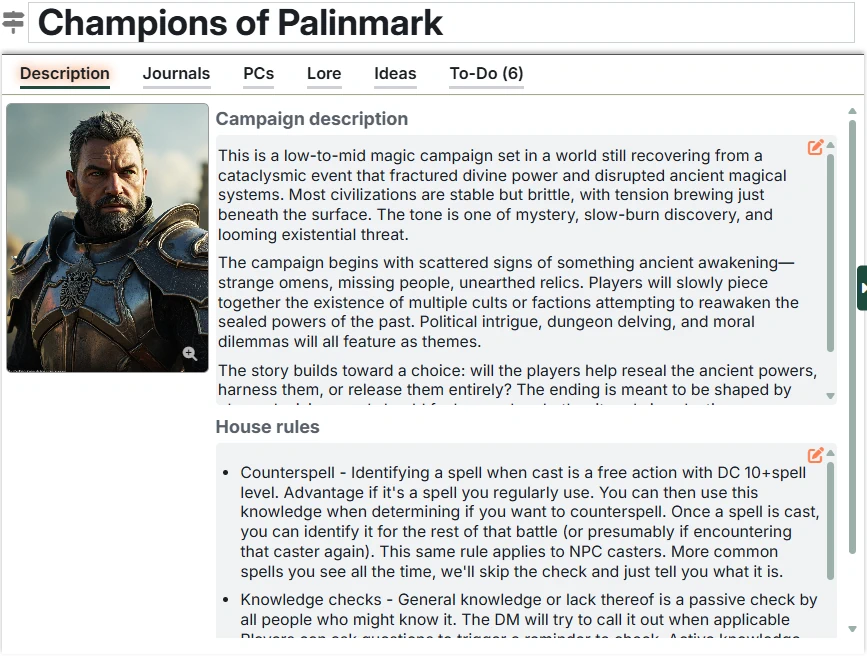Edit the House rules section
This screenshot has height=656, width=867.
(815, 456)
